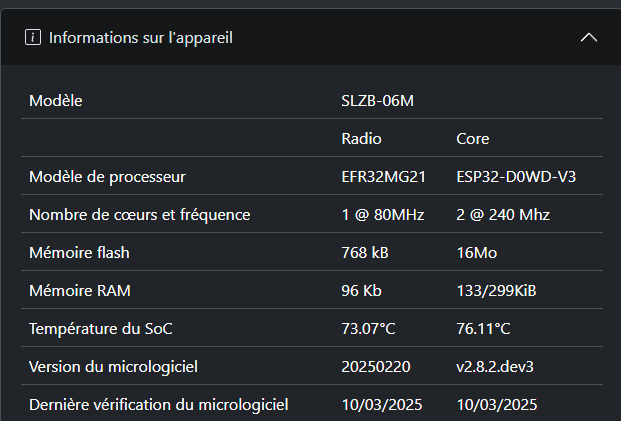Click the 96 Kb RAM value
Image resolution: width=621 pixels, height=421 pixels.
coord(361,291)
